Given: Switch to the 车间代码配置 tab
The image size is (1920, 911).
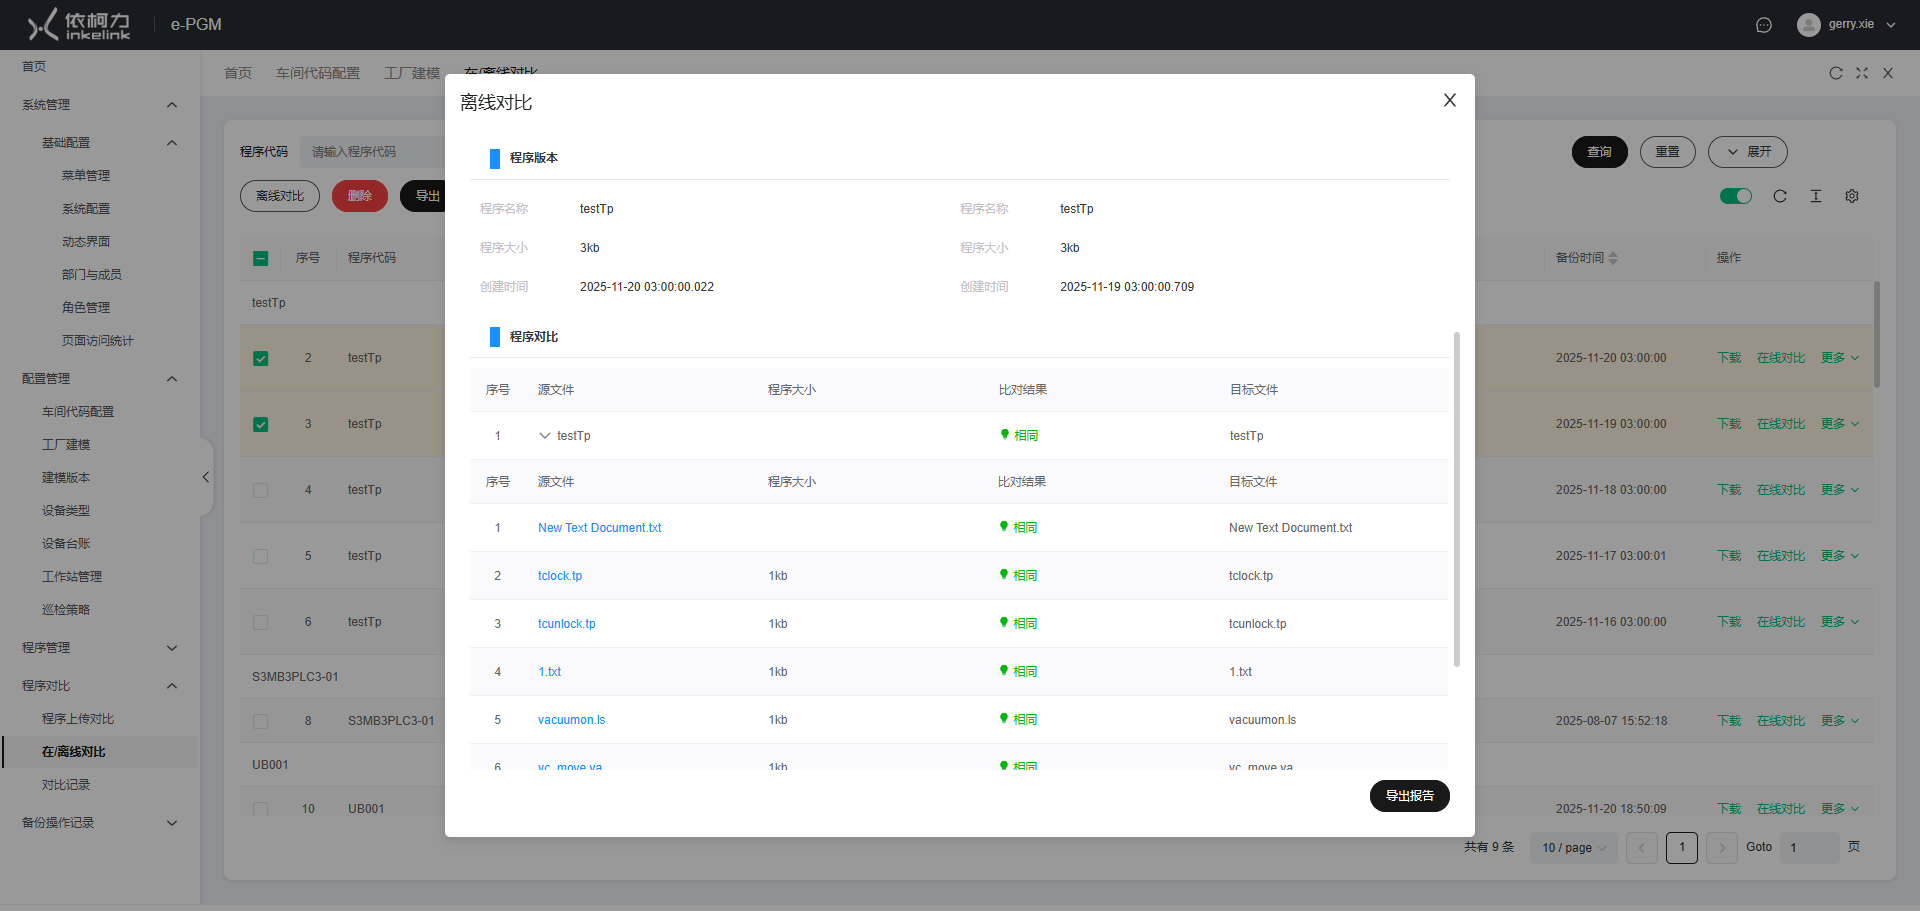Looking at the screenshot, I should (x=318, y=73).
